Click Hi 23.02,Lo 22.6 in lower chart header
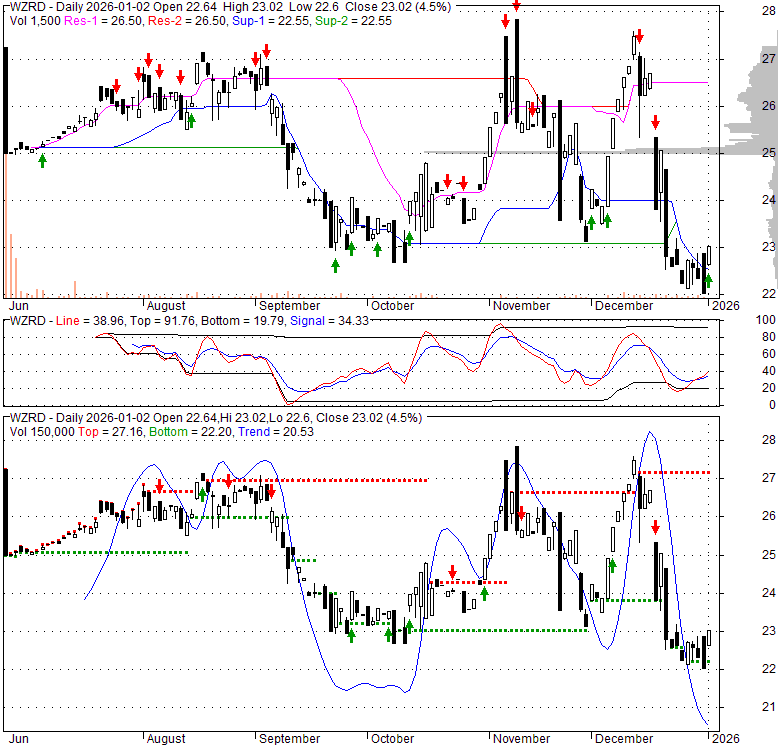 tap(266, 418)
